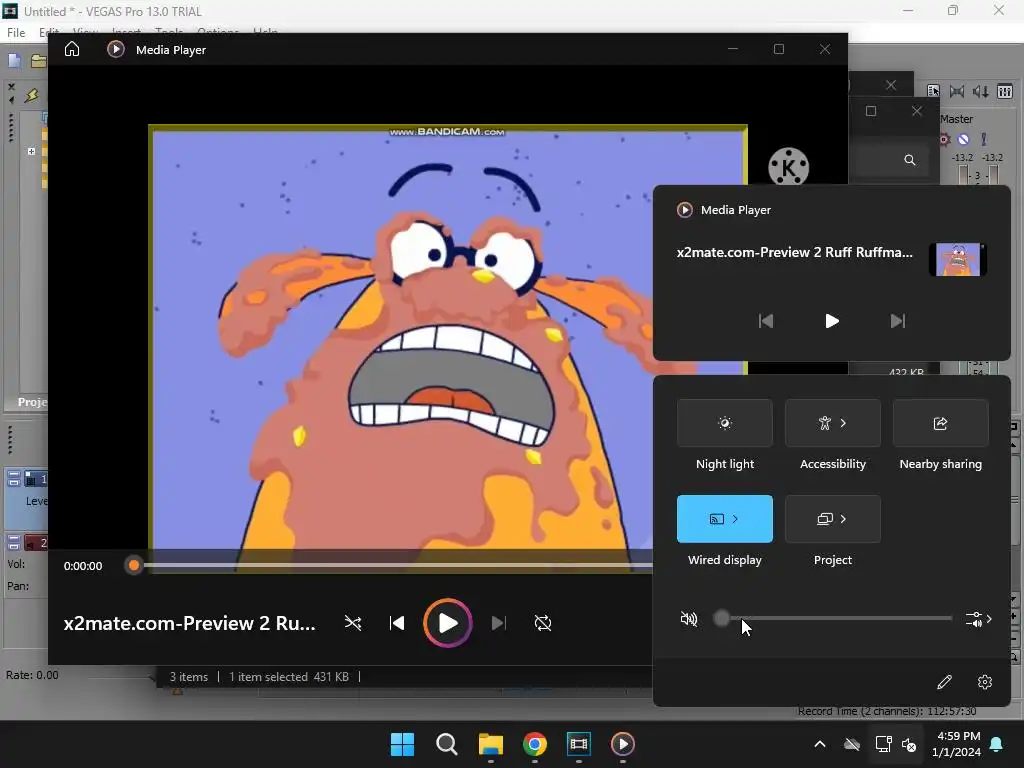Click the Open folder icon in VEGAS toolbar

point(39,61)
